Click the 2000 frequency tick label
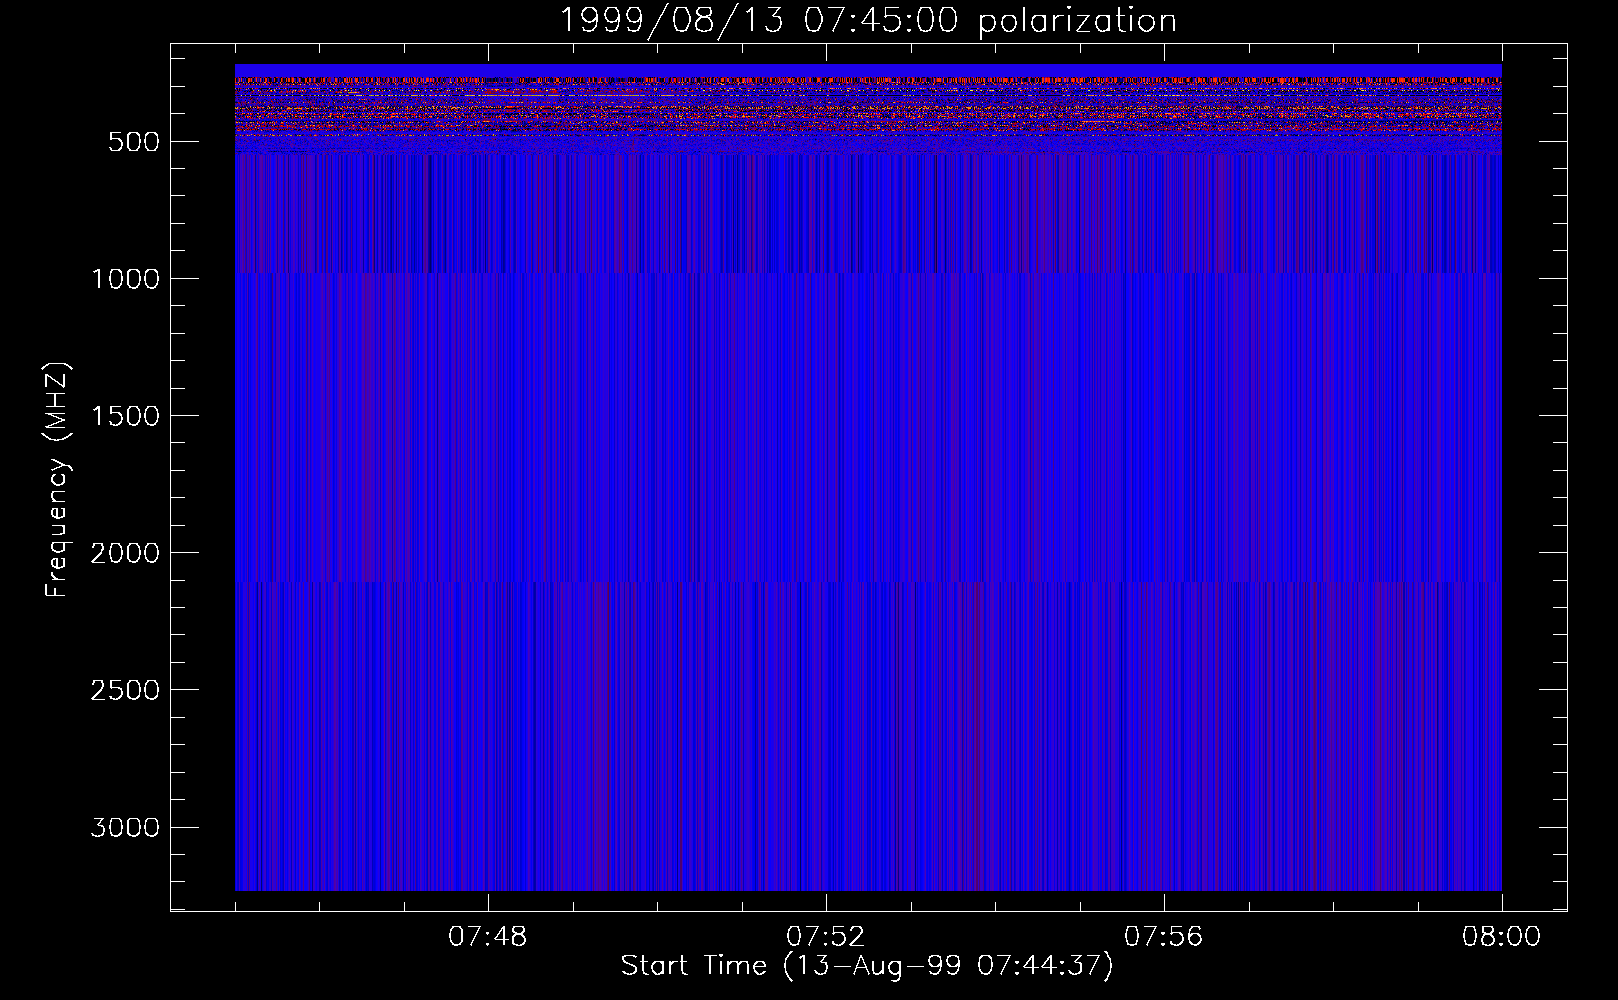Viewport: 1618px width, 1000px height. click(x=125, y=553)
